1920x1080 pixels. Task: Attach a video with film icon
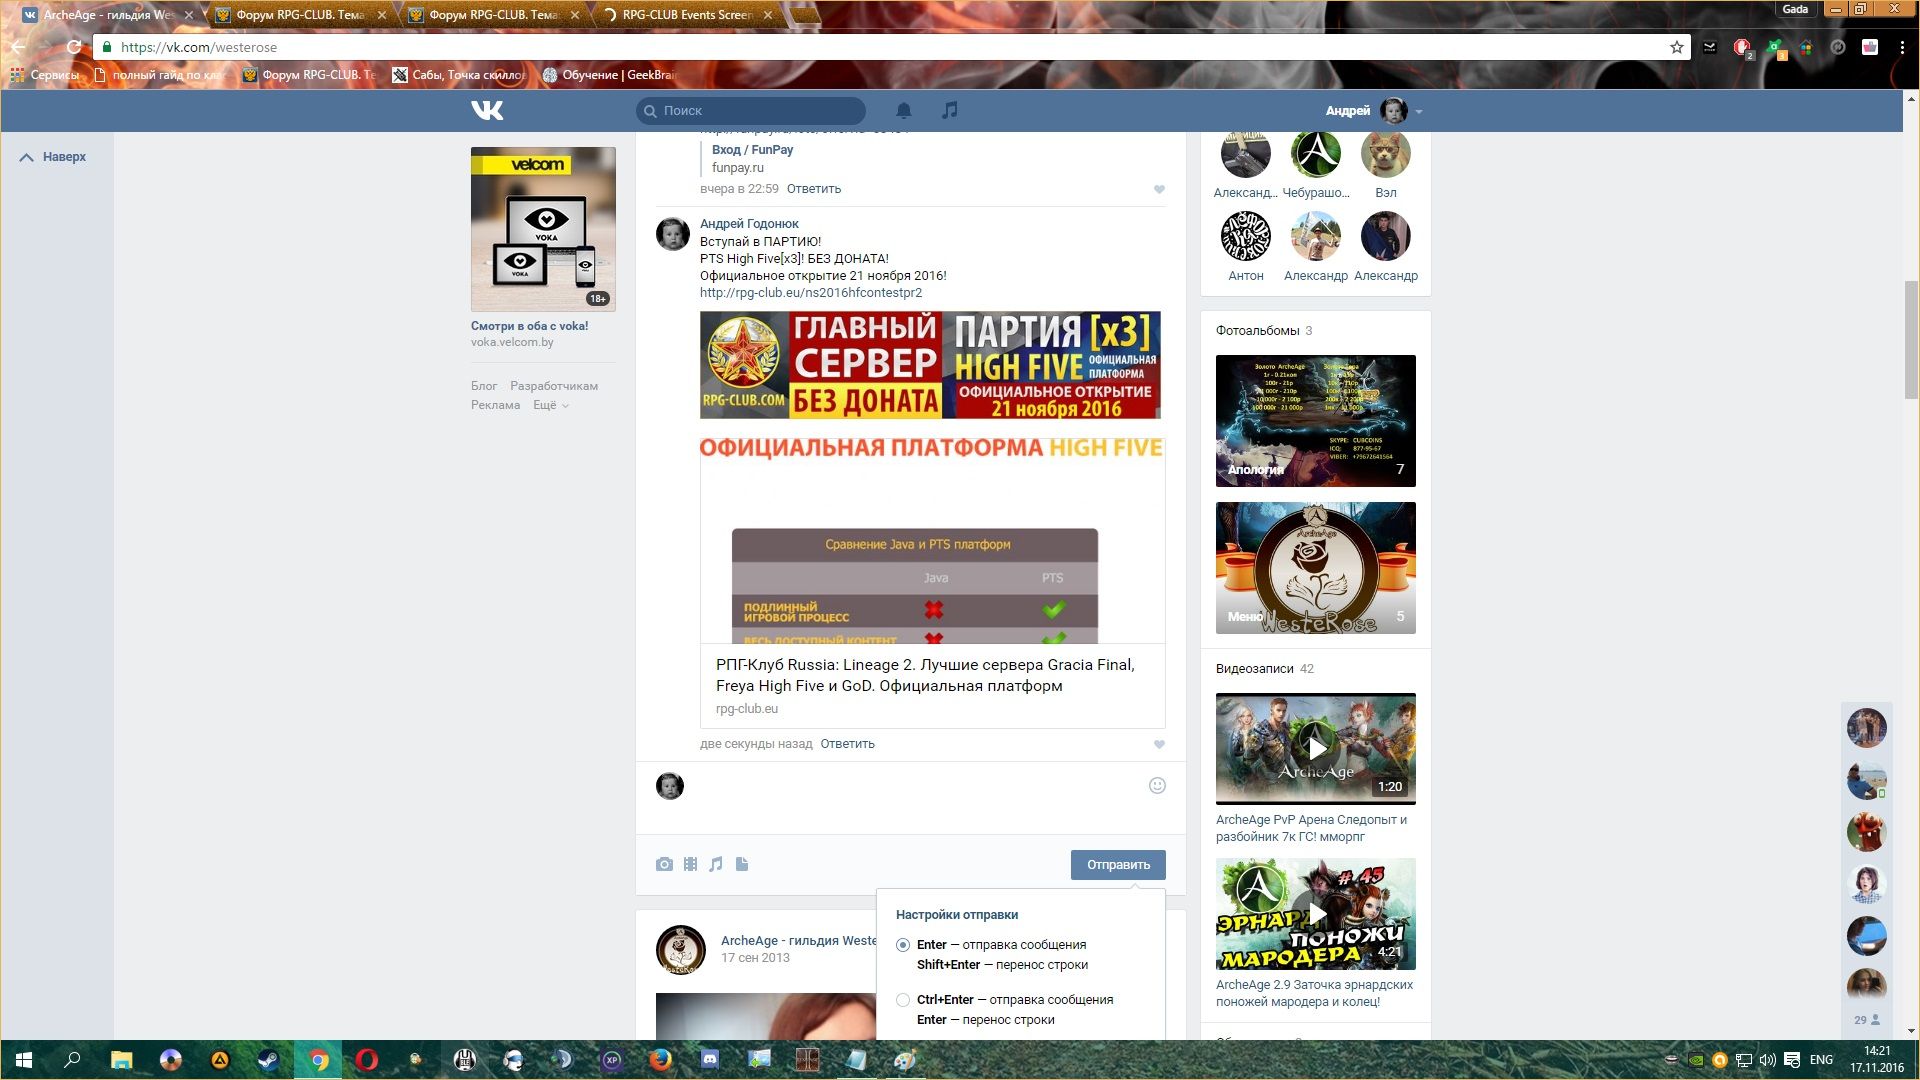tap(690, 864)
